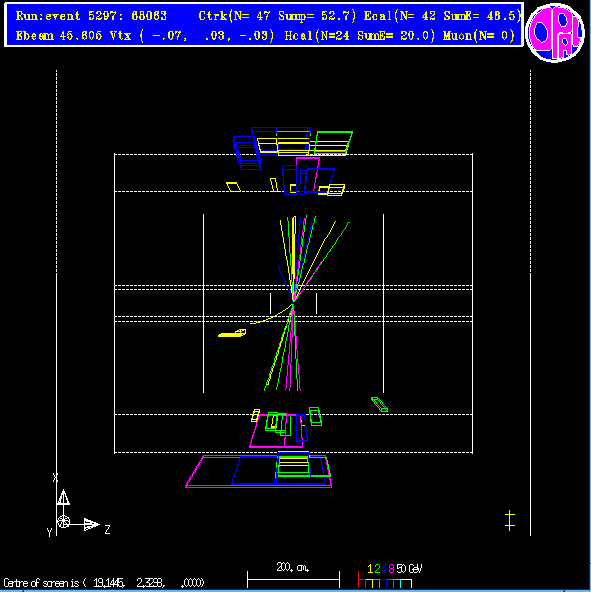Click the Y axis circle marker

click(x=63, y=522)
